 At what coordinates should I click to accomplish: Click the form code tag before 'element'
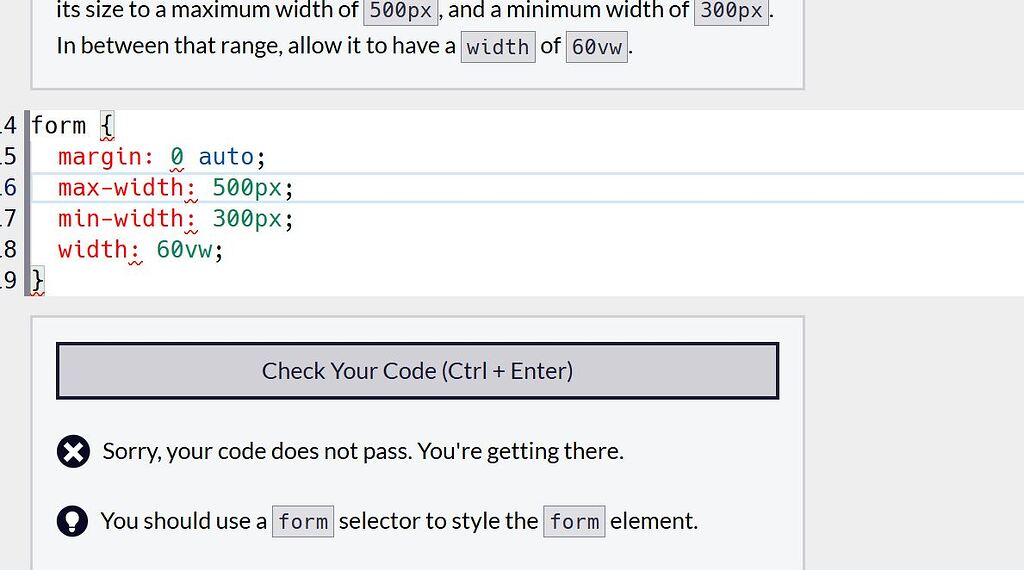(x=574, y=522)
